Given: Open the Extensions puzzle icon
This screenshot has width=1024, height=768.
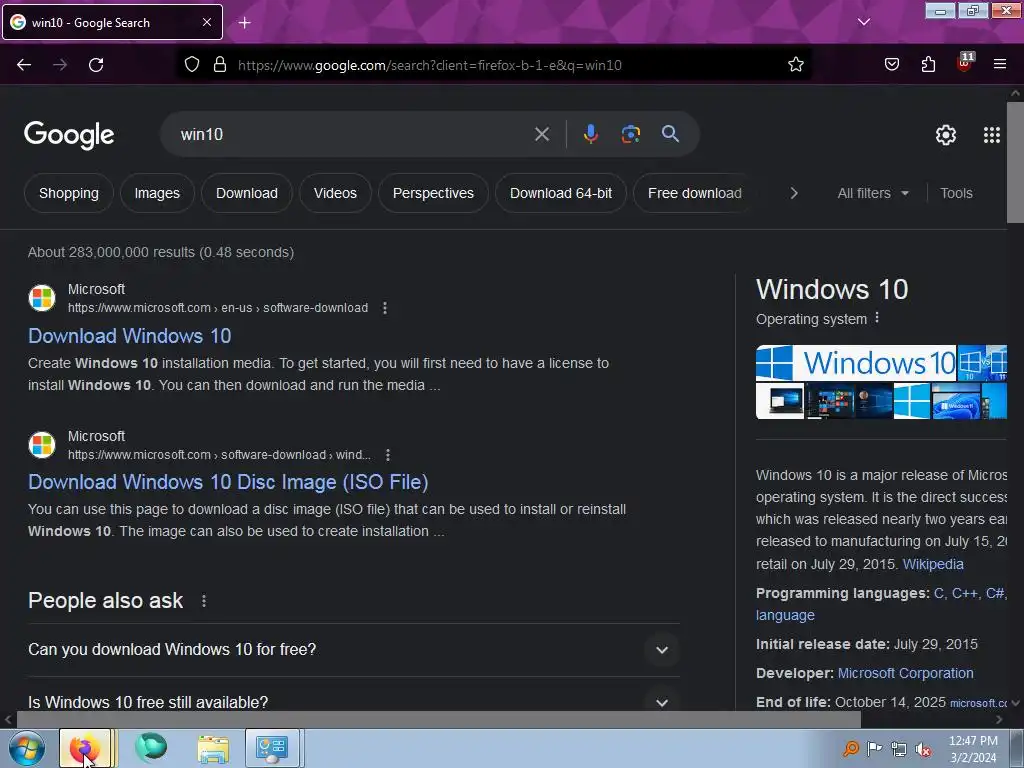Looking at the screenshot, I should pos(928,64).
